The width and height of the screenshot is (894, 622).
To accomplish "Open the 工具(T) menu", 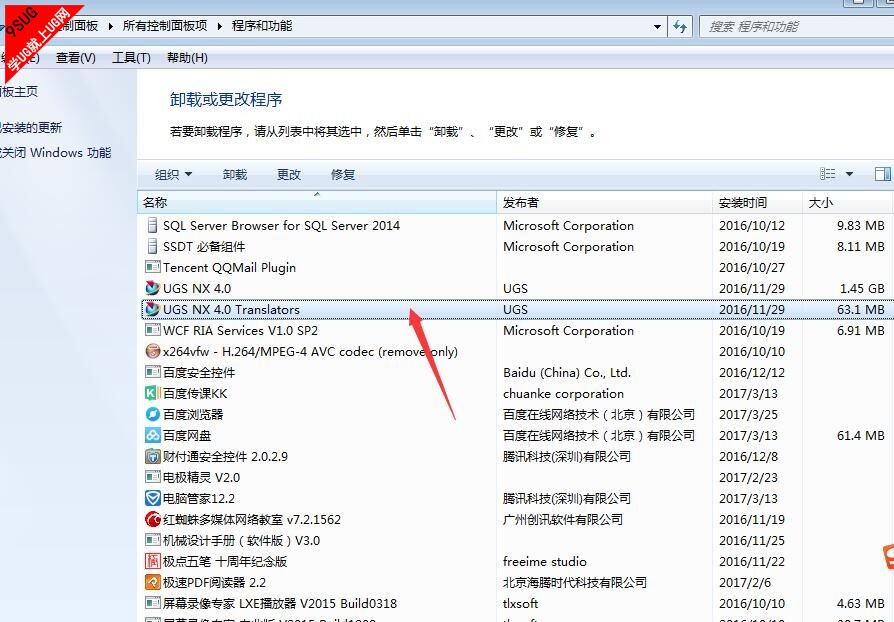I will [x=131, y=58].
